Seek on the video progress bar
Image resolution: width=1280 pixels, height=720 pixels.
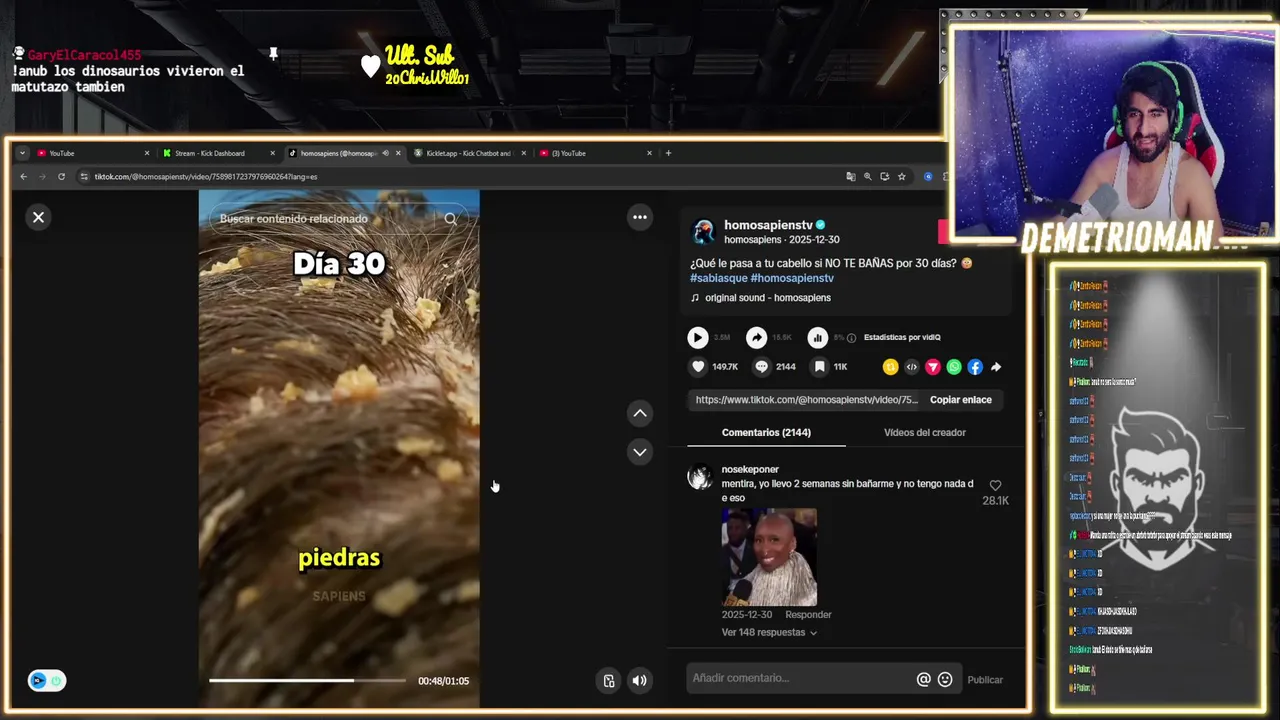tap(307, 681)
